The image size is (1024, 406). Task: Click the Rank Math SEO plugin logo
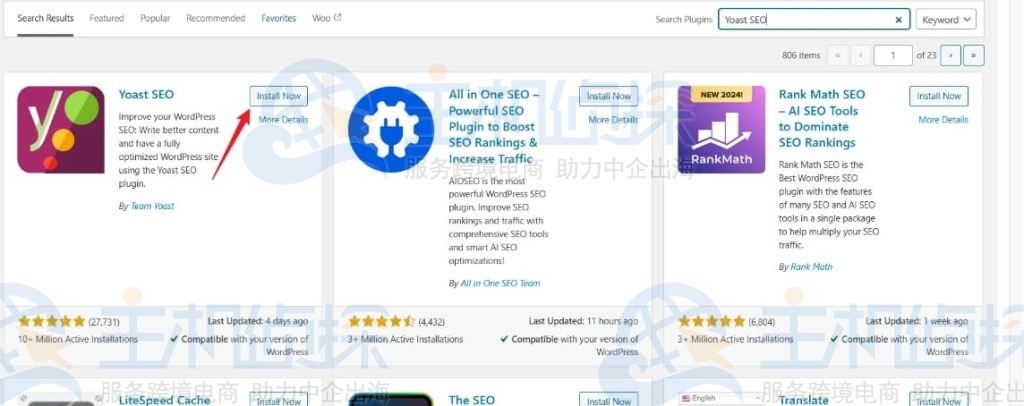[721, 129]
